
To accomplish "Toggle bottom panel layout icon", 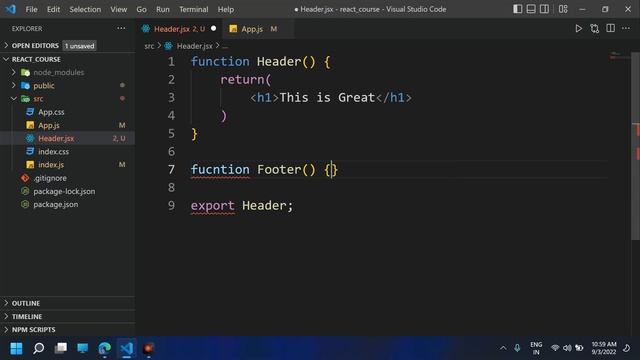I will coord(531,9).
